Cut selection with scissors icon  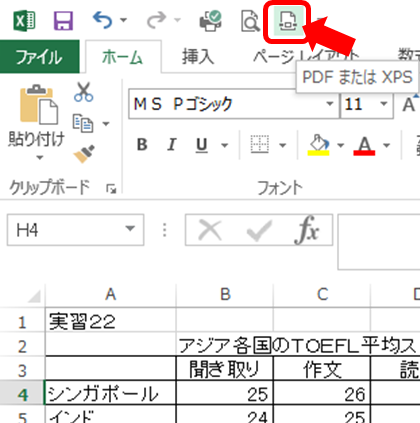pyautogui.click(x=83, y=92)
